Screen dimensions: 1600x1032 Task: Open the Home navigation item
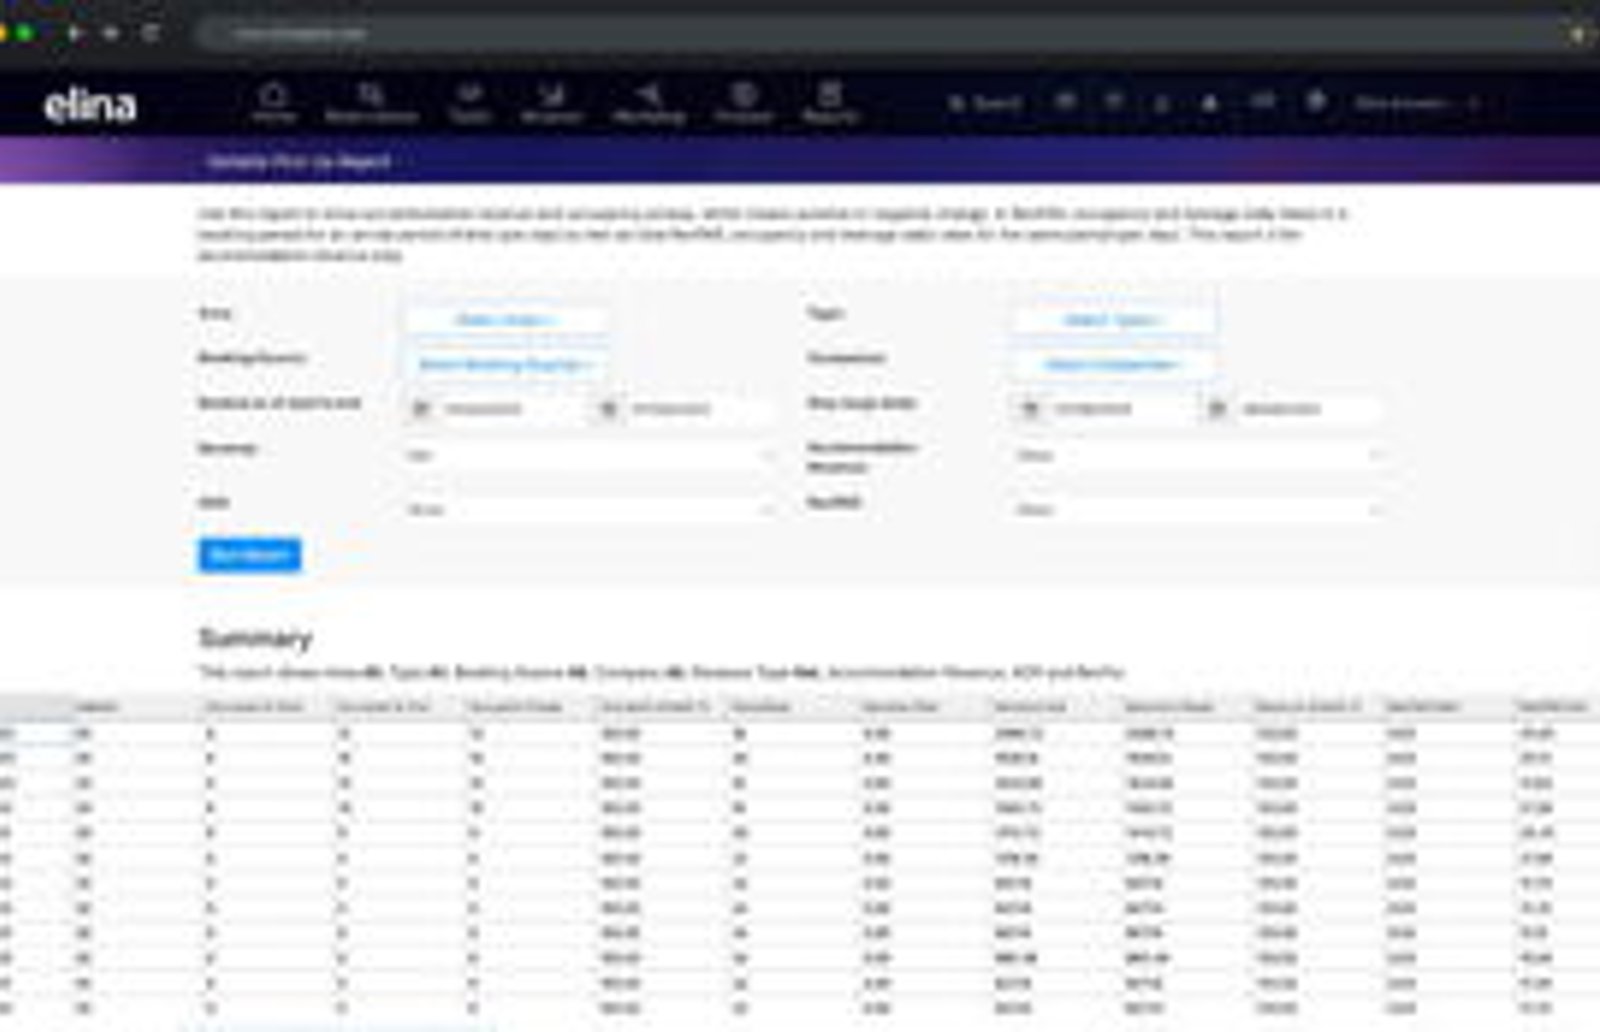pos(273,103)
